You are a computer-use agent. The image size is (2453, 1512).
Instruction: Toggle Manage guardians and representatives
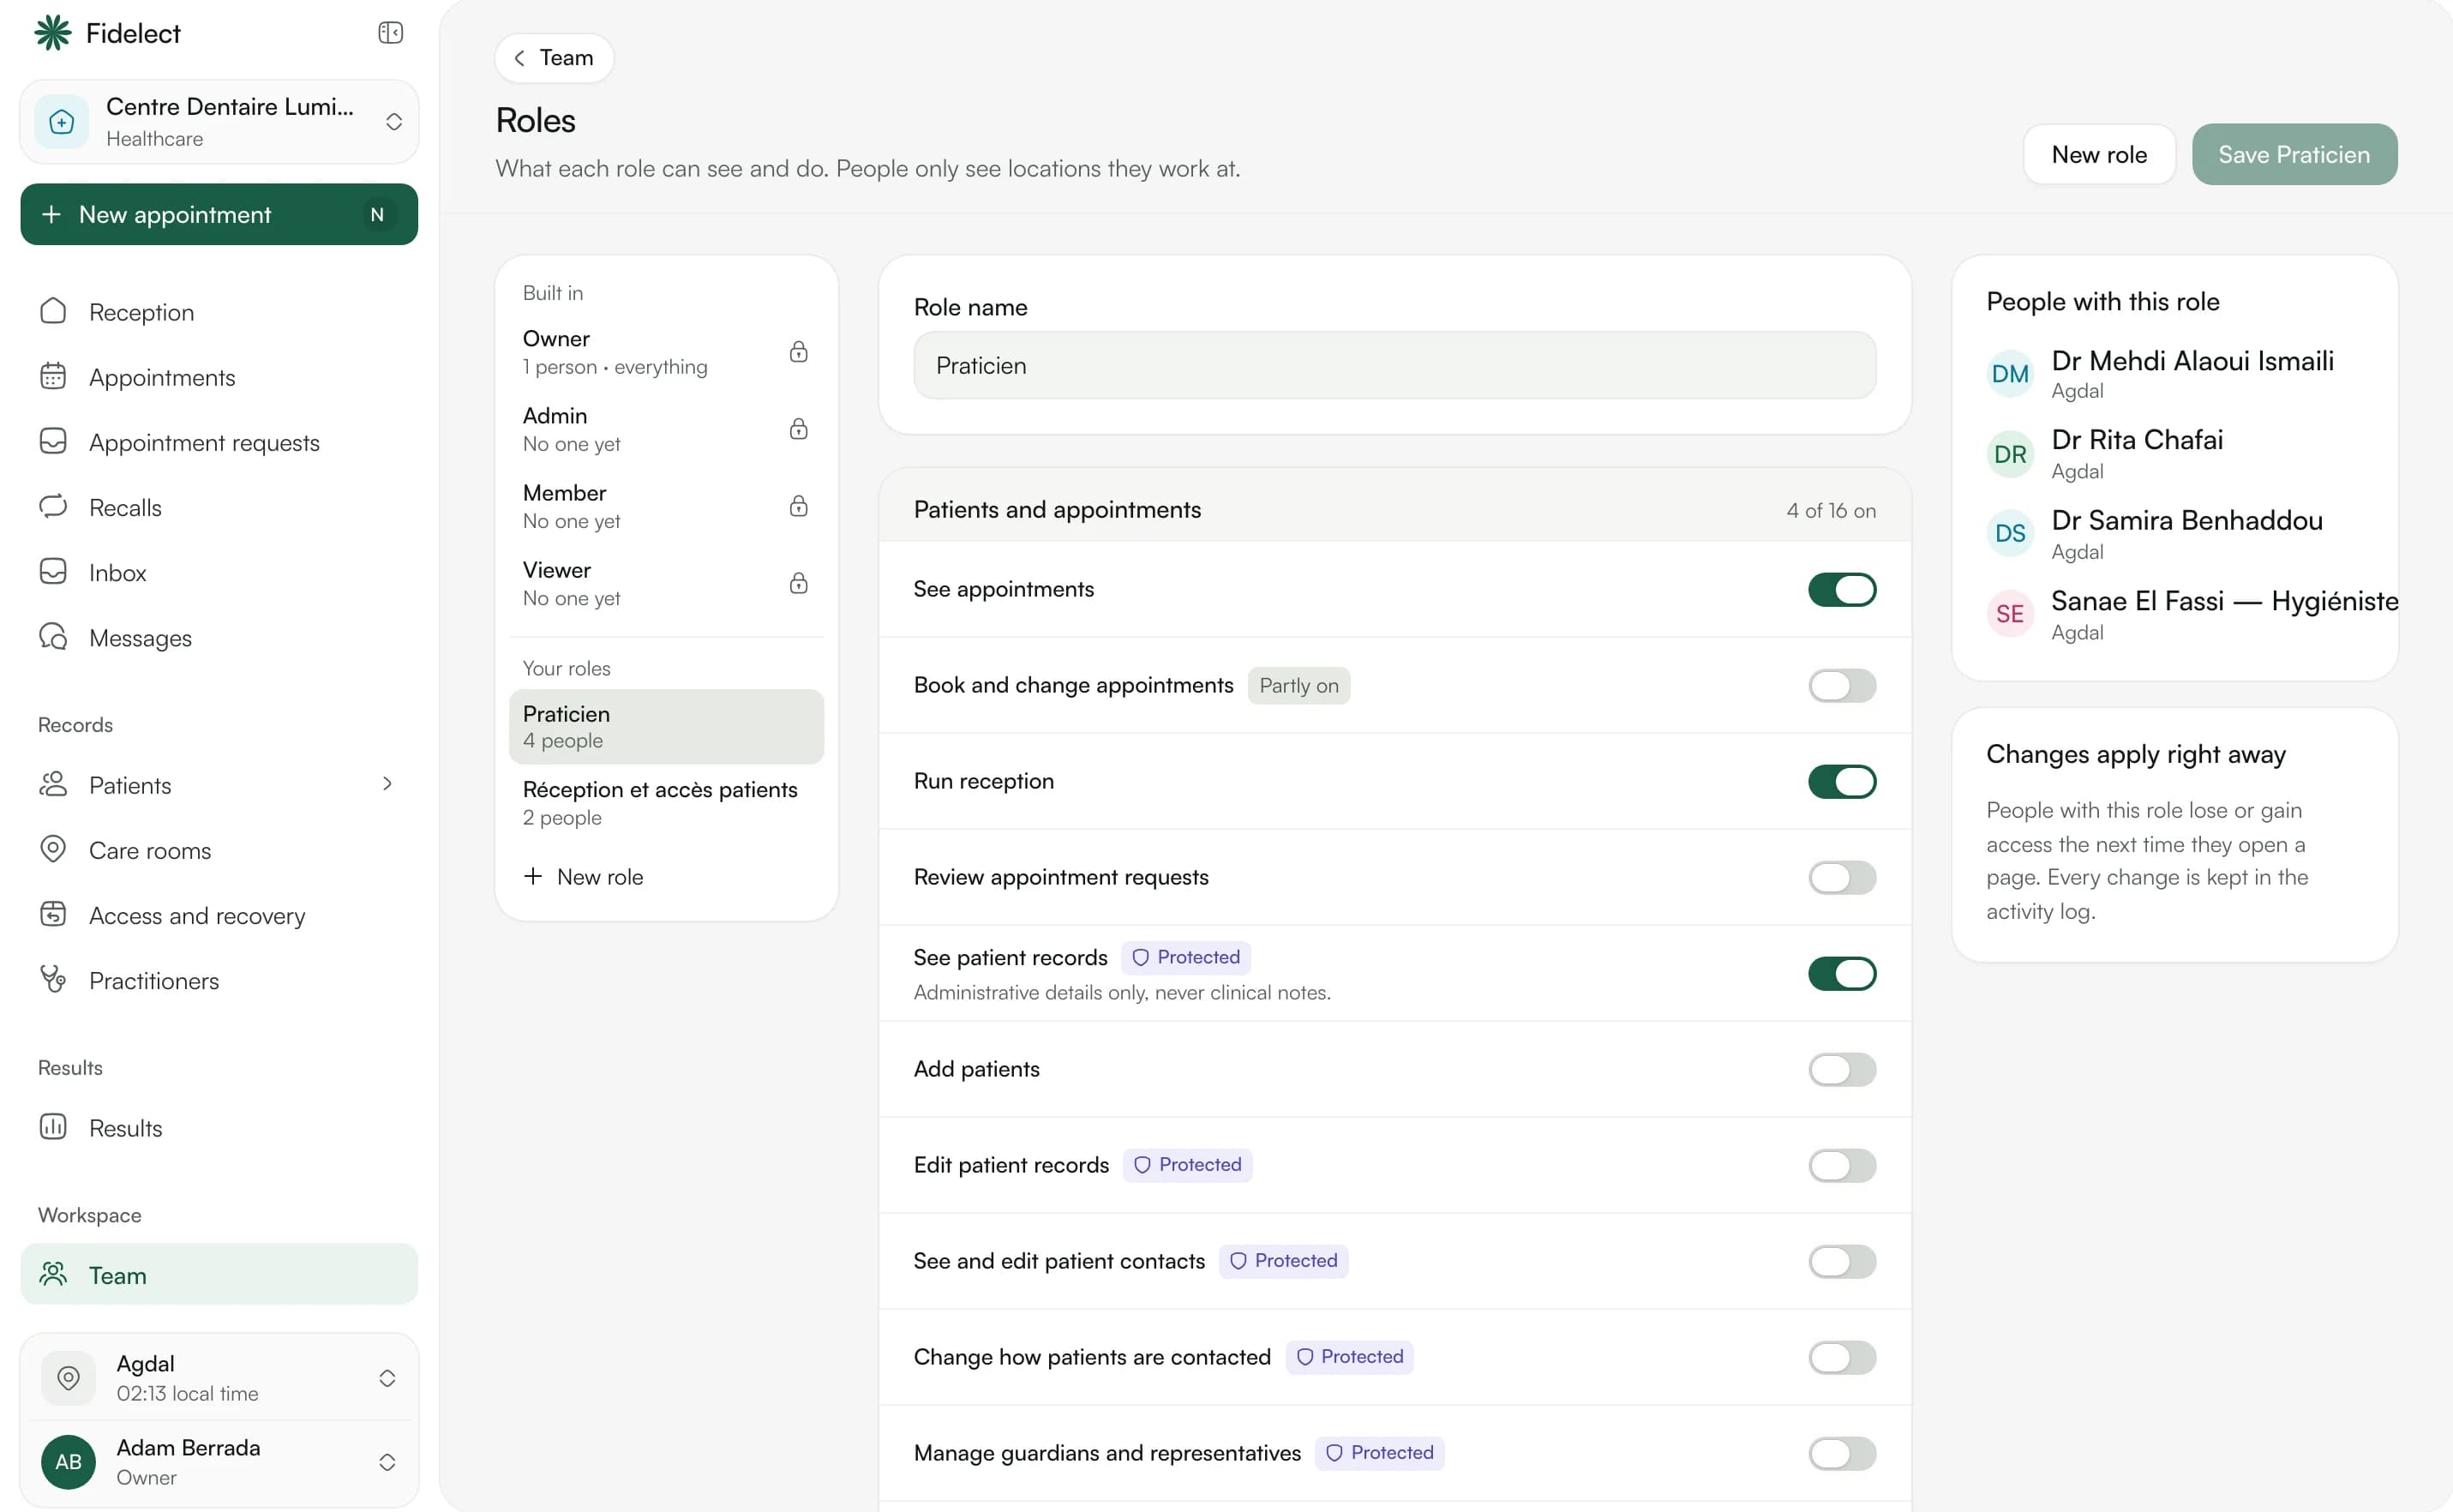click(x=1841, y=1454)
